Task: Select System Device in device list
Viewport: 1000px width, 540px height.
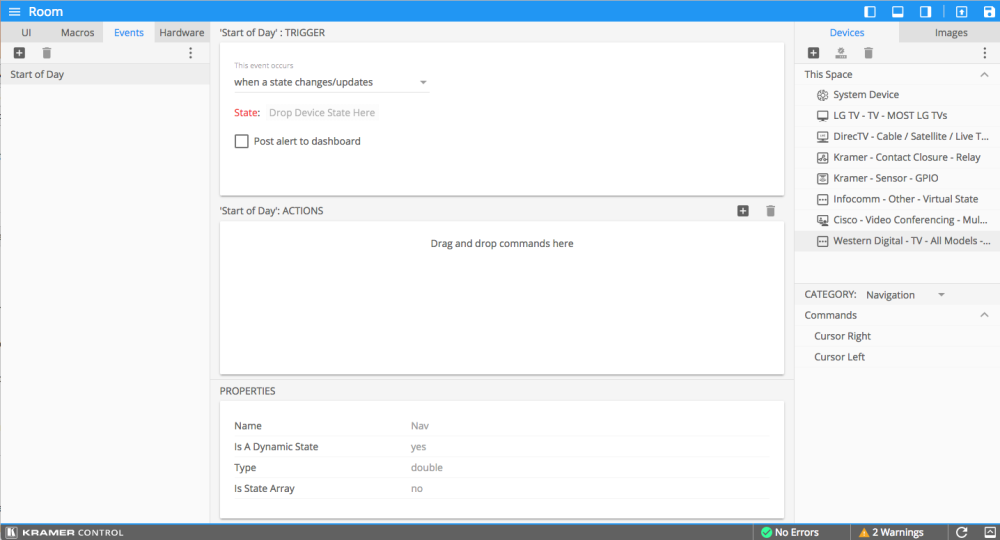Action: (x=897, y=94)
